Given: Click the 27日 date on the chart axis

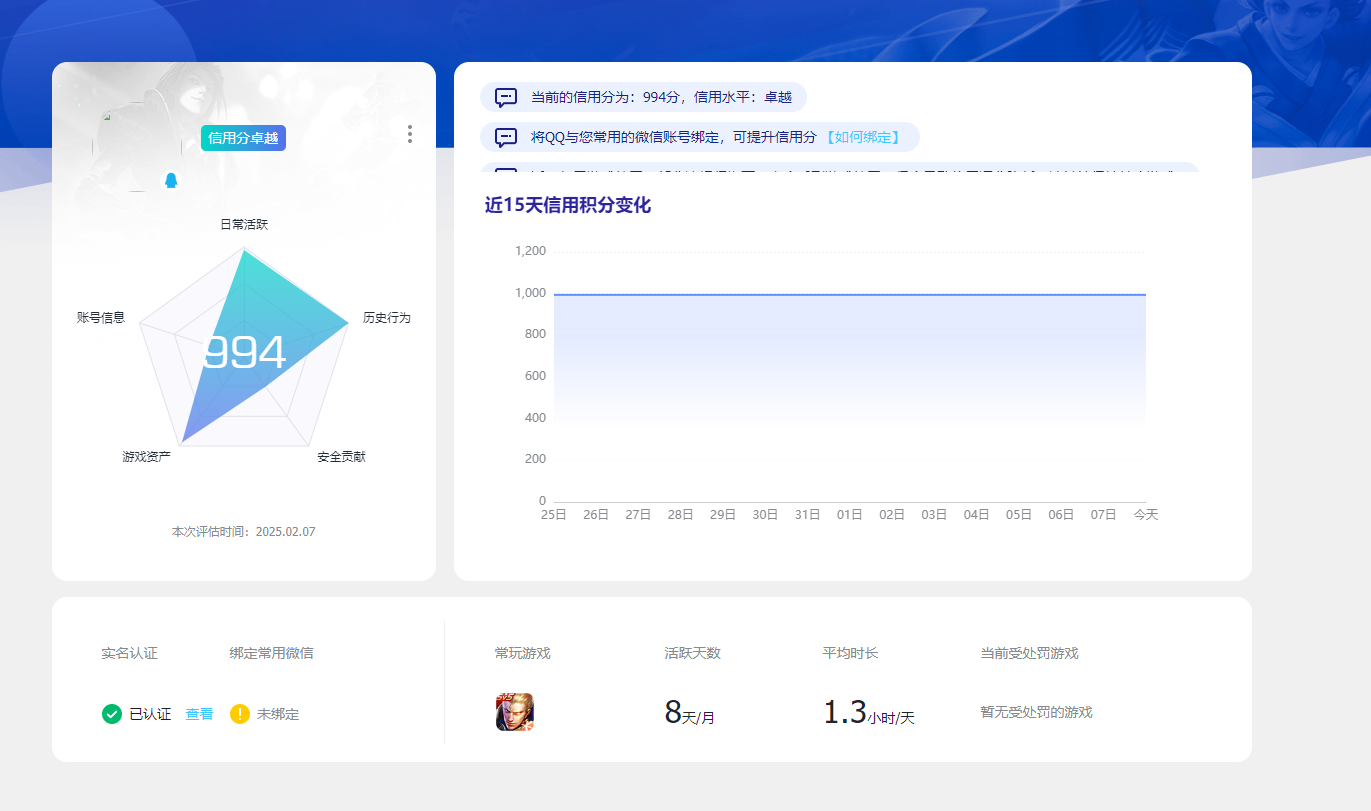Looking at the screenshot, I should click(638, 514).
